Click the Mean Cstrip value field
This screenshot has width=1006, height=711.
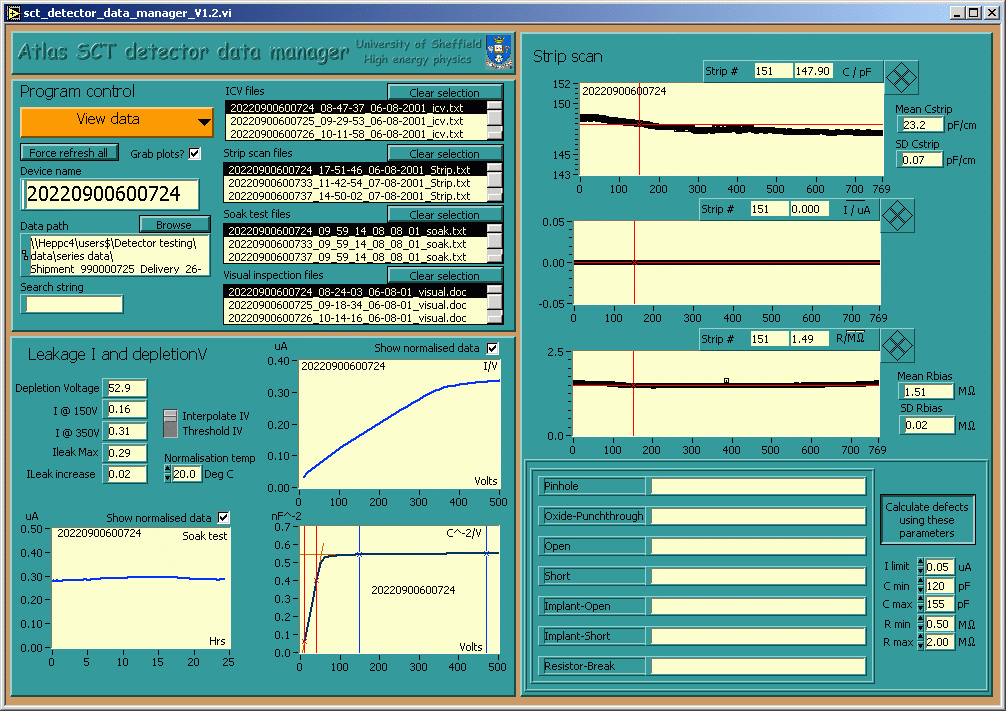[x=922, y=124]
